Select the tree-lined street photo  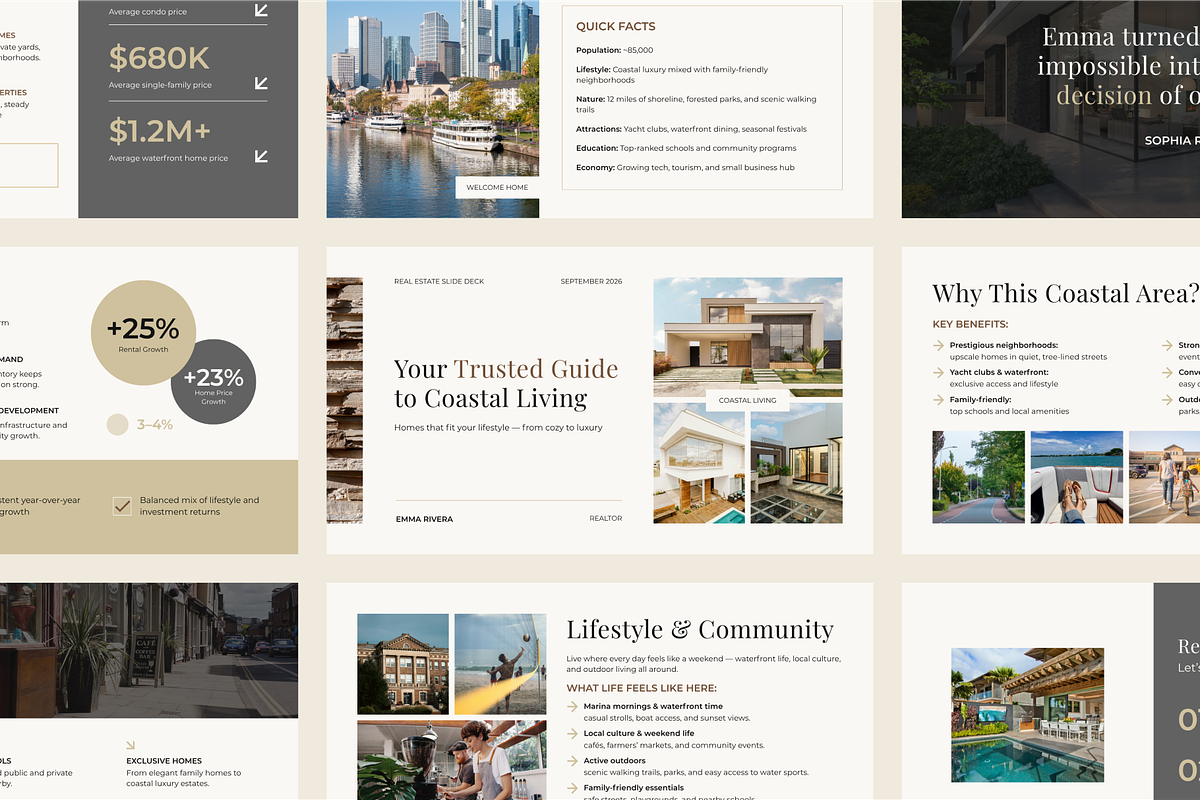click(979, 477)
